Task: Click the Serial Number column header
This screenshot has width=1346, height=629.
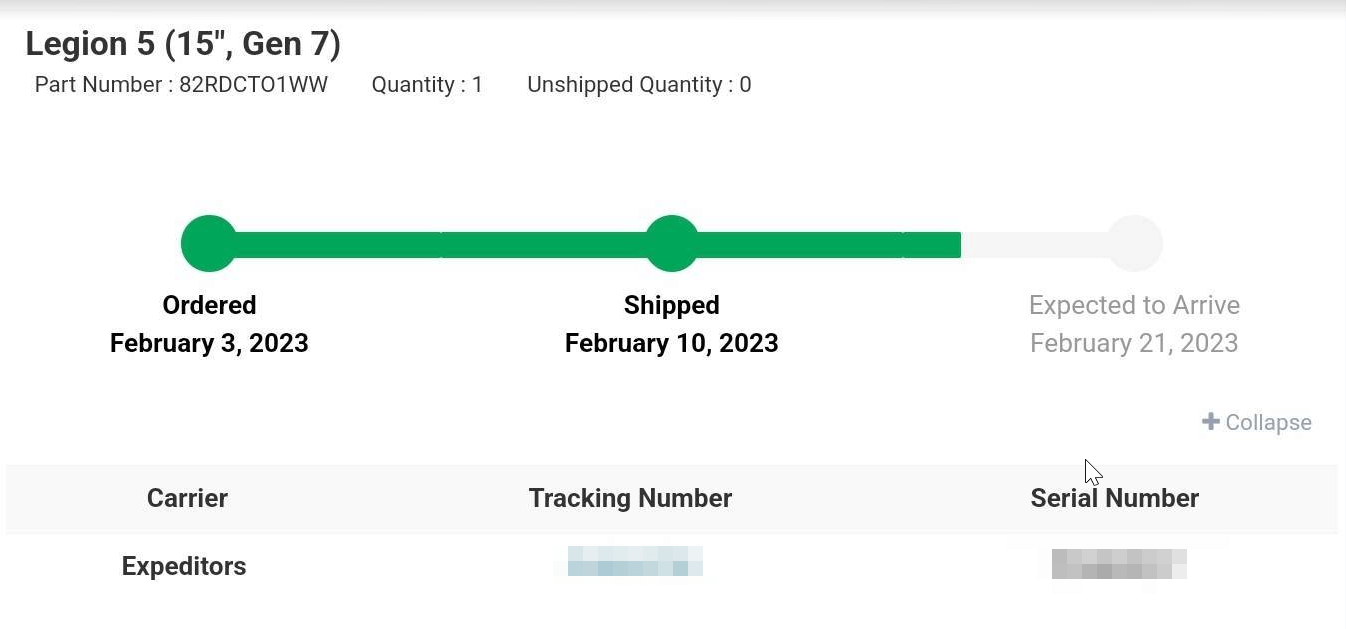Action: coord(1115,498)
